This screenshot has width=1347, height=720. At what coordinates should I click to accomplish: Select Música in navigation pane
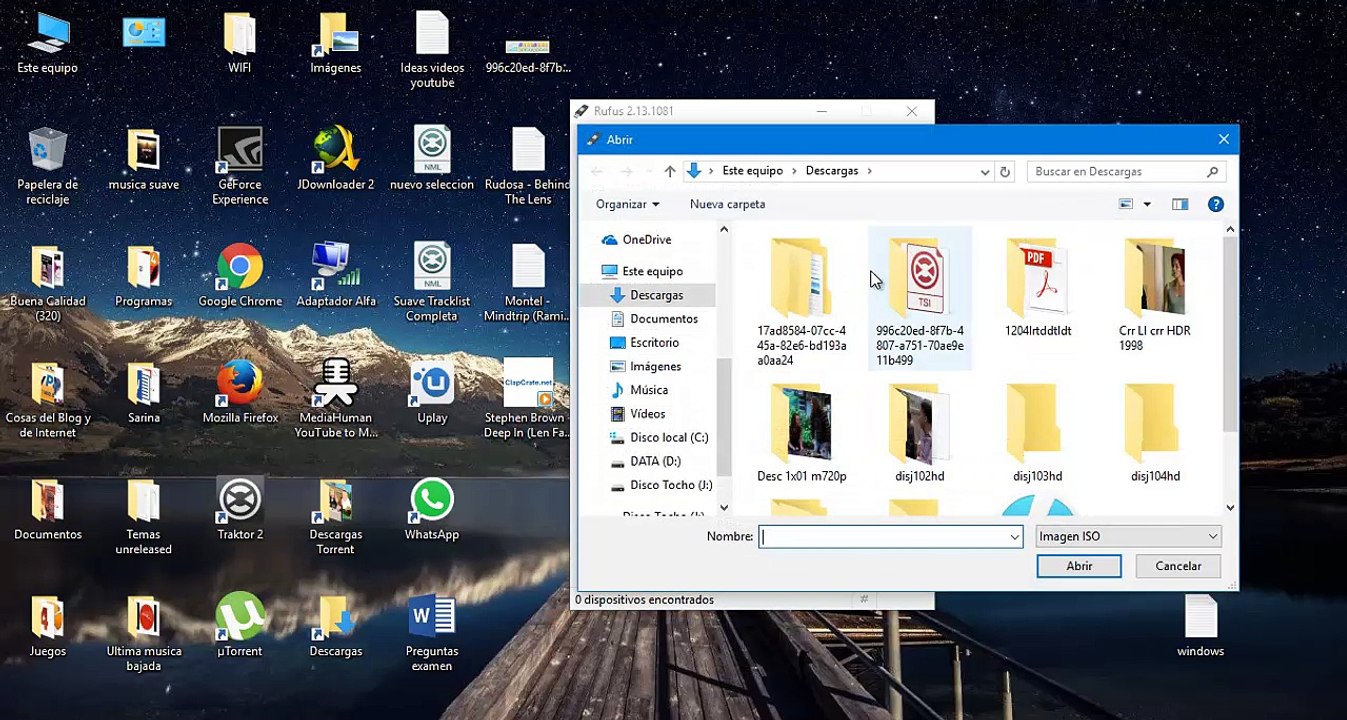[x=649, y=390]
